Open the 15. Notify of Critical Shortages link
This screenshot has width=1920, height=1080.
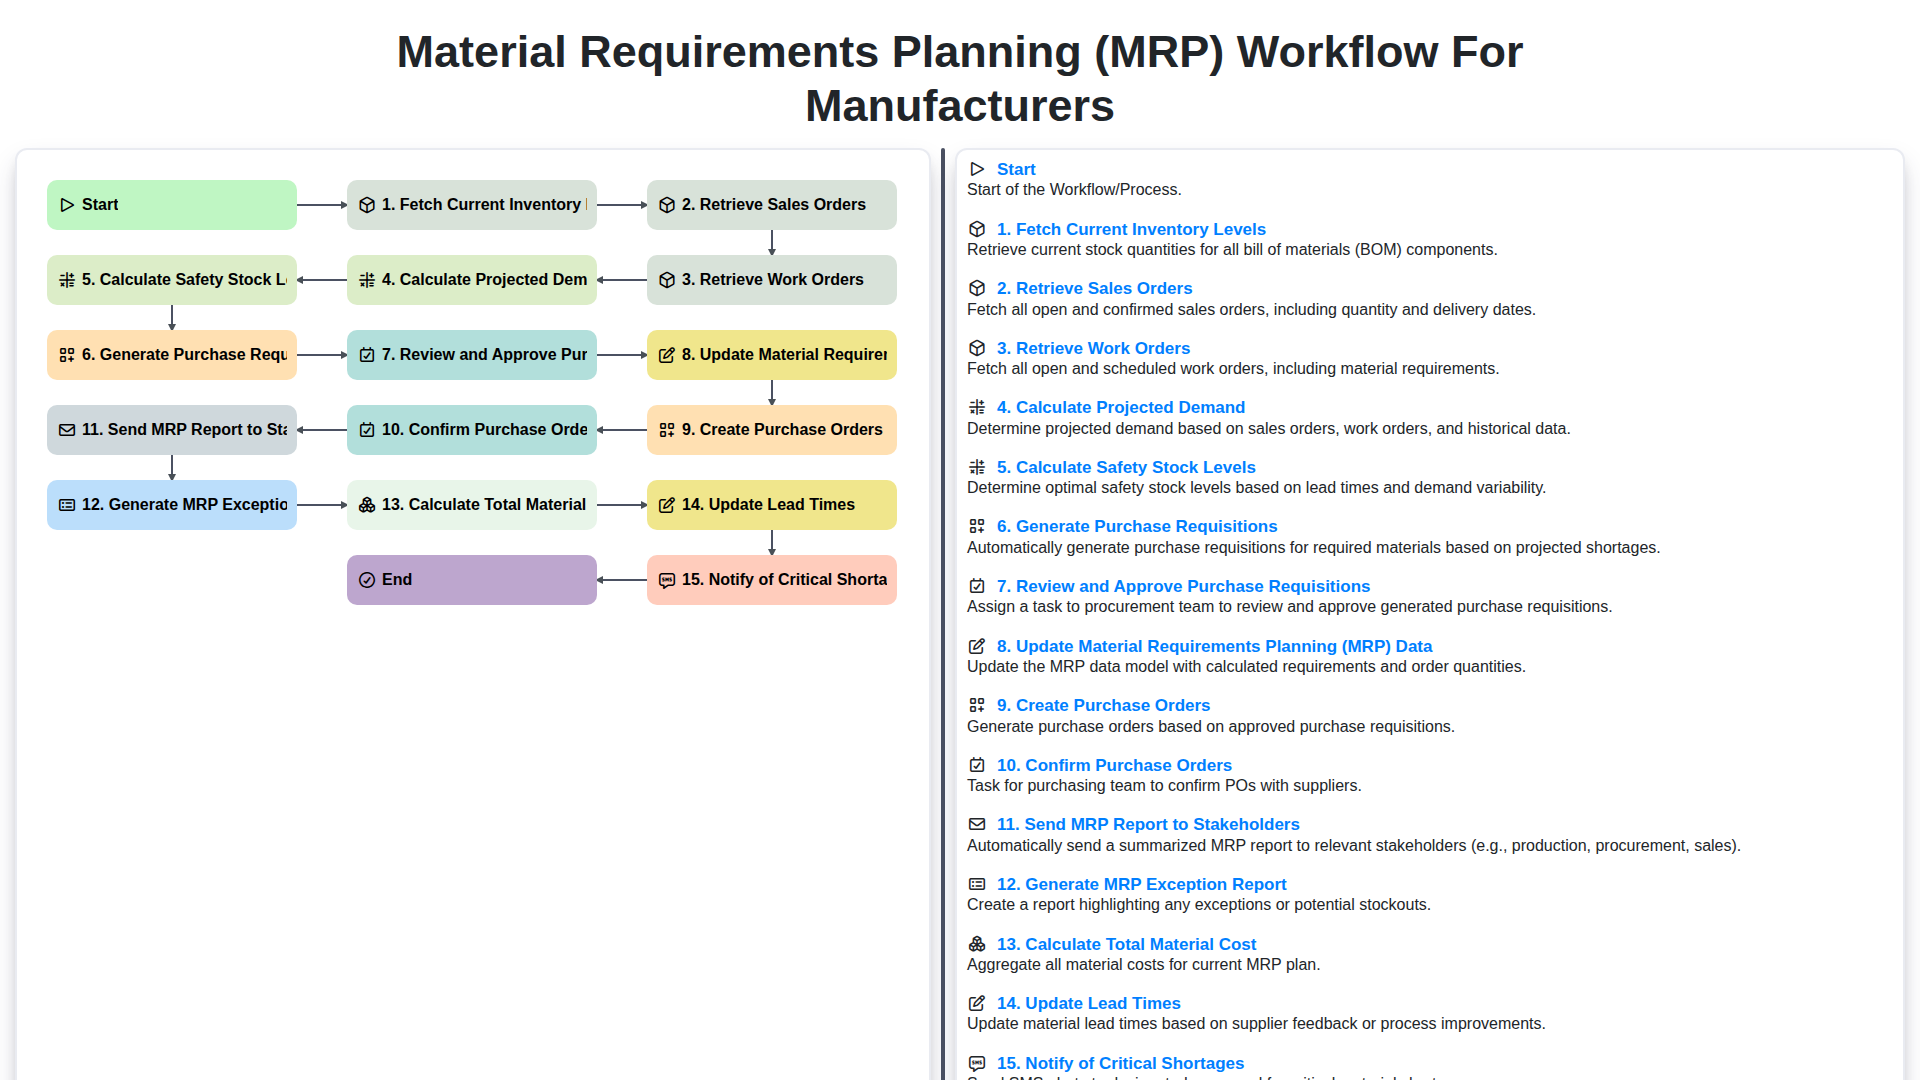(x=1120, y=1063)
